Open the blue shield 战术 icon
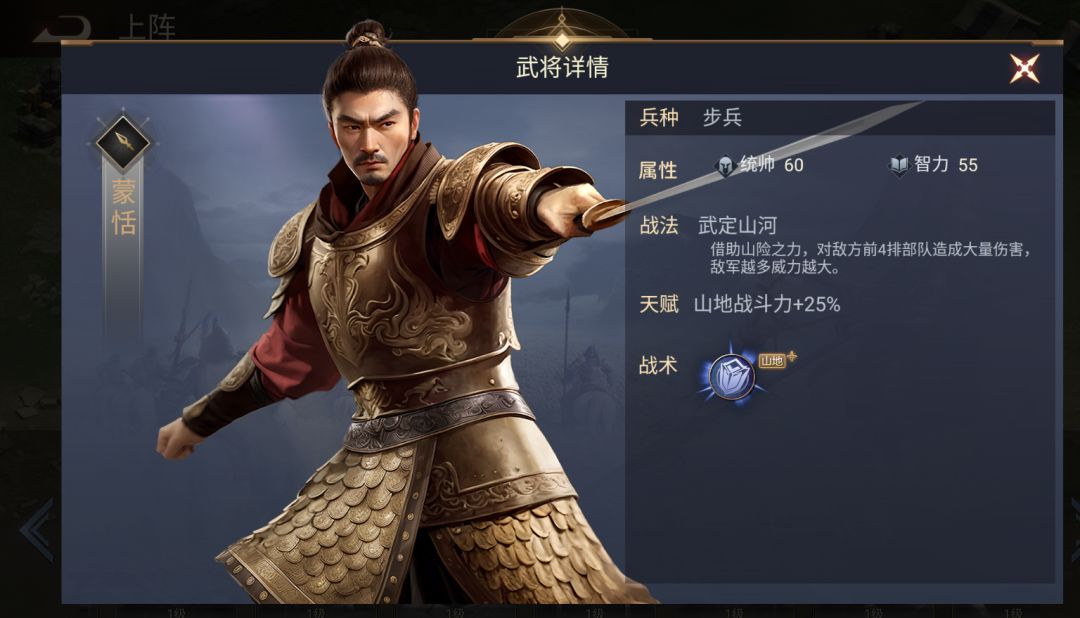 coord(731,376)
